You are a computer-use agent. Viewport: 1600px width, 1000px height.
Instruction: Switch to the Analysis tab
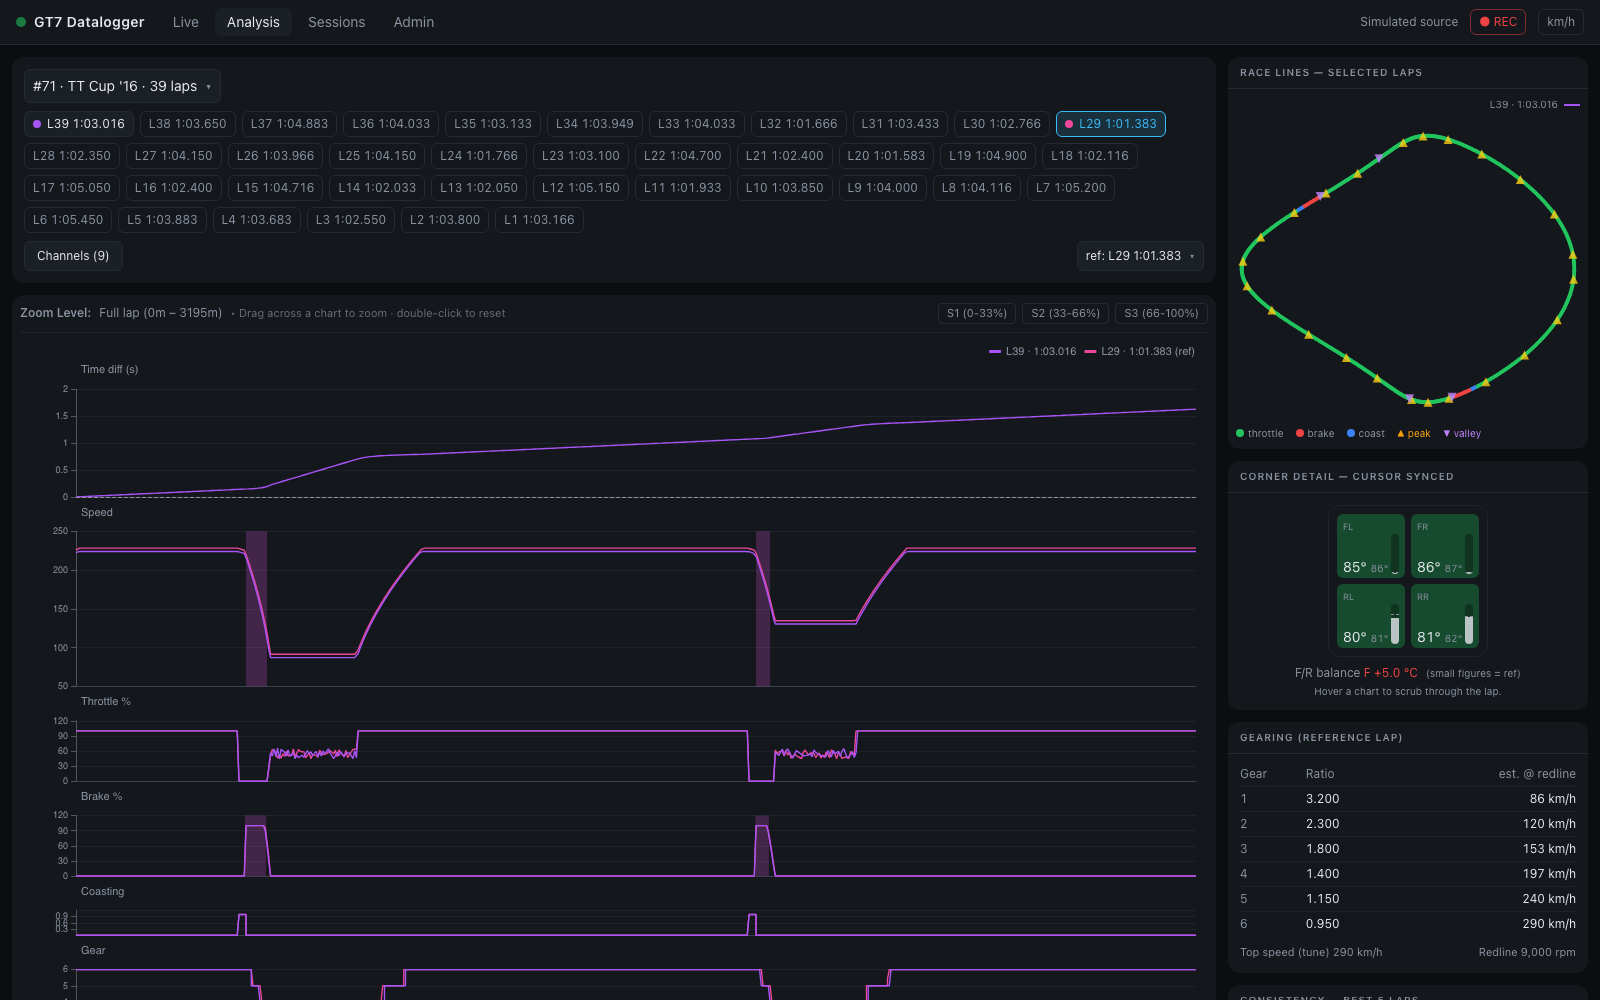coord(253,22)
